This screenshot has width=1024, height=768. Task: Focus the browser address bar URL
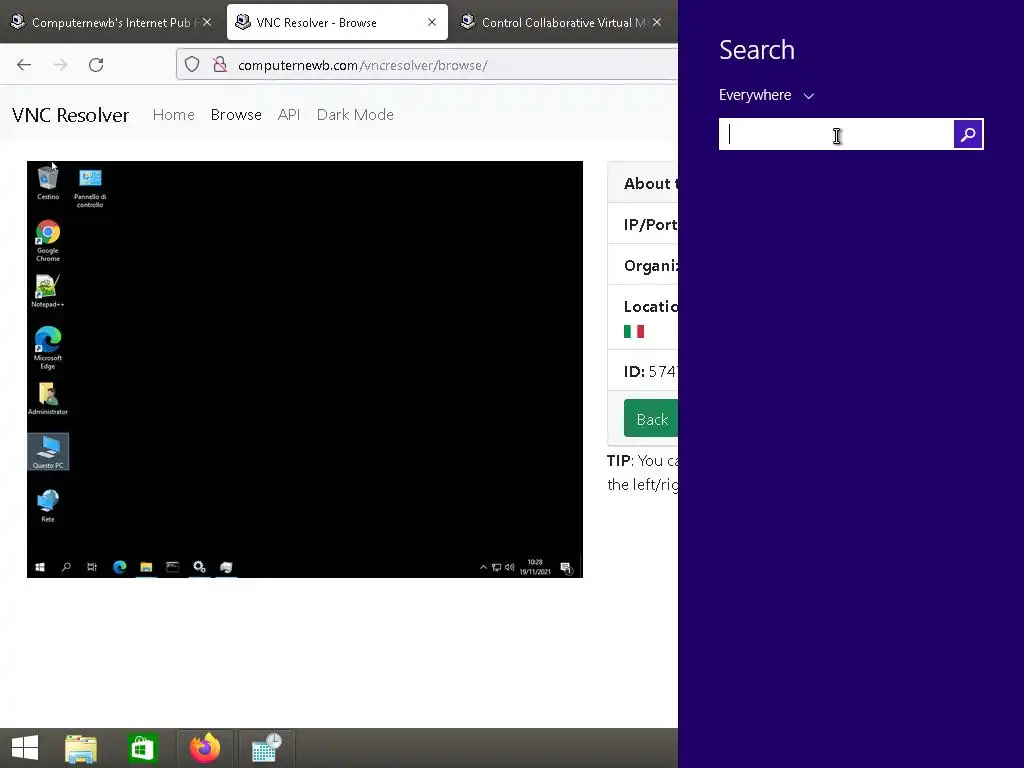tap(362, 65)
